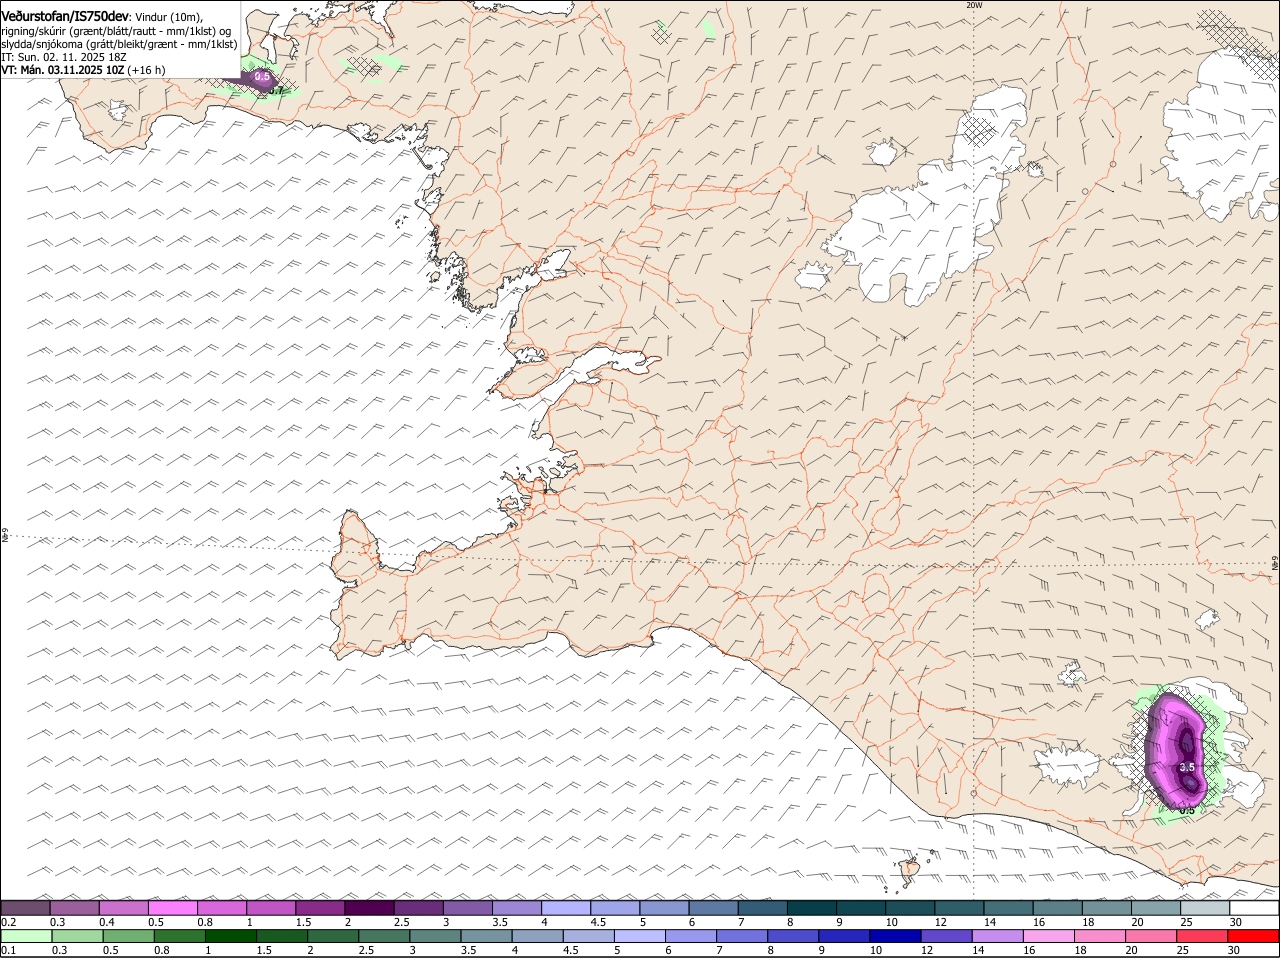Click the upper legend swatch labeled 20
The image size is (1280, 958).
tap(1158, 908)
